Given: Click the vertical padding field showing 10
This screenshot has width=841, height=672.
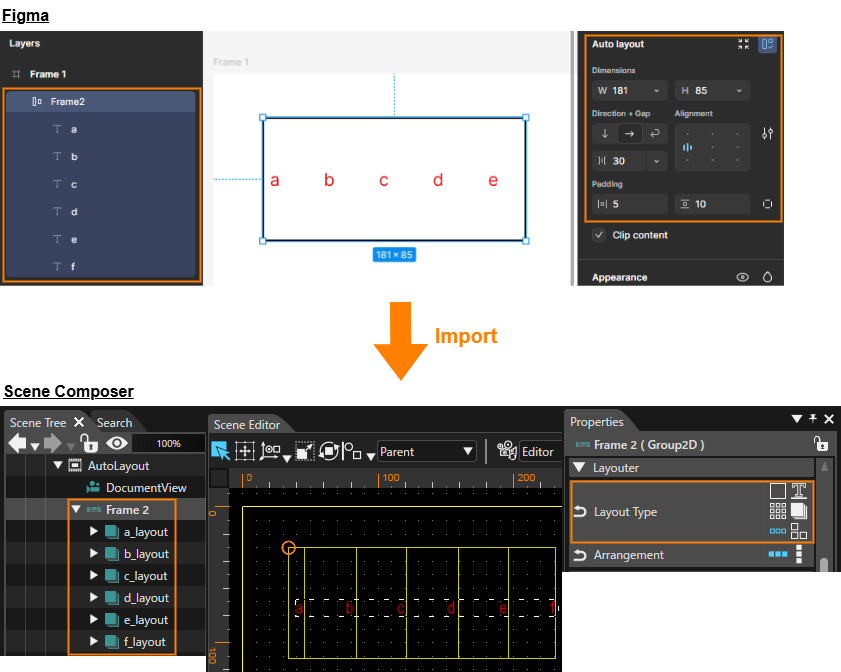Looking at the screenshot, I should [712, 204].
